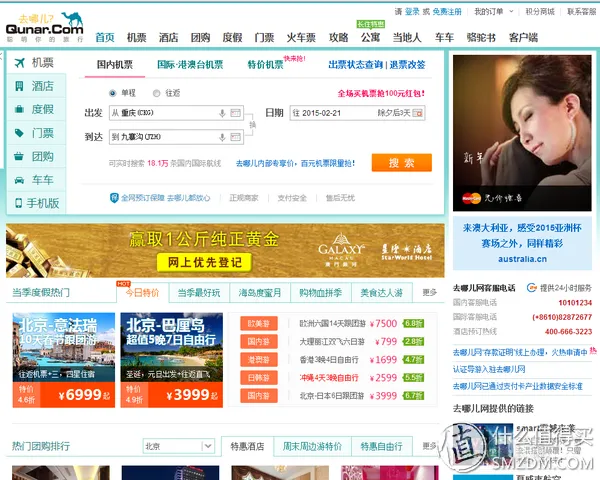Click the suitcase icon beside 度假
600x480 pixels.
coord(19,109)
